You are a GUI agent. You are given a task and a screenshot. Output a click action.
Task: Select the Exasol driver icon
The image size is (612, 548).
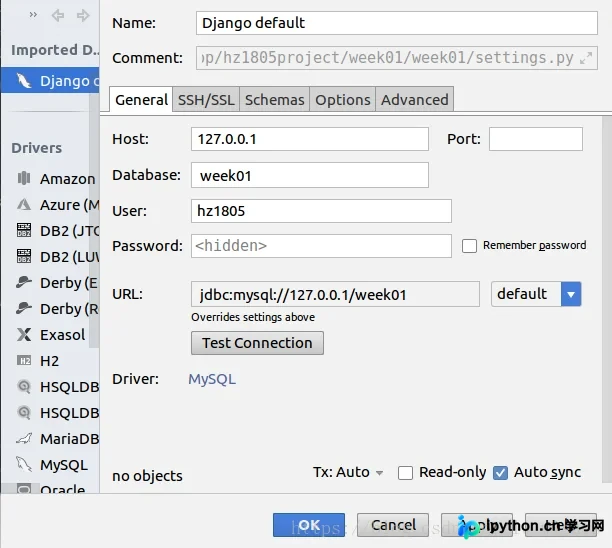[x=24, y=334]
